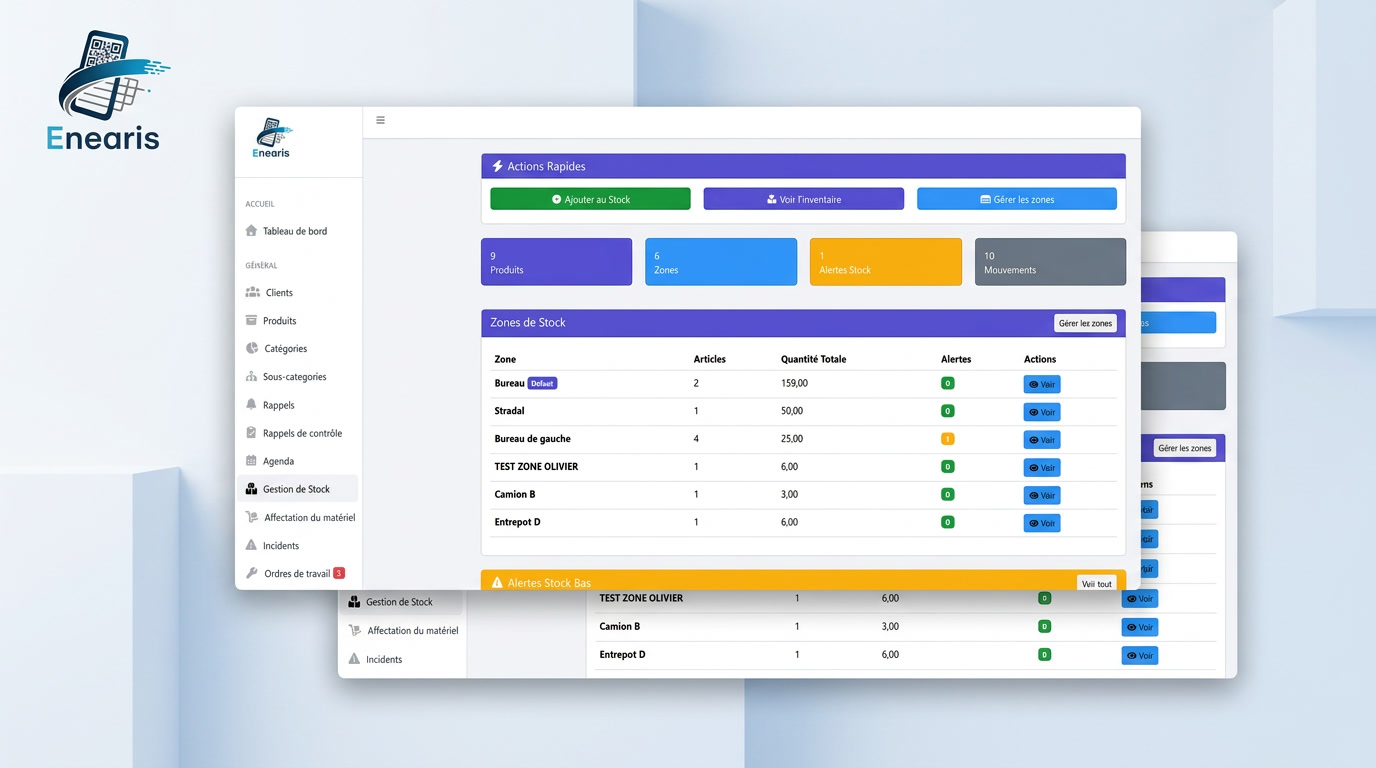Click the Sous-categories hierarchy icon
1376x768 pixels.
[x=252, y=377]
